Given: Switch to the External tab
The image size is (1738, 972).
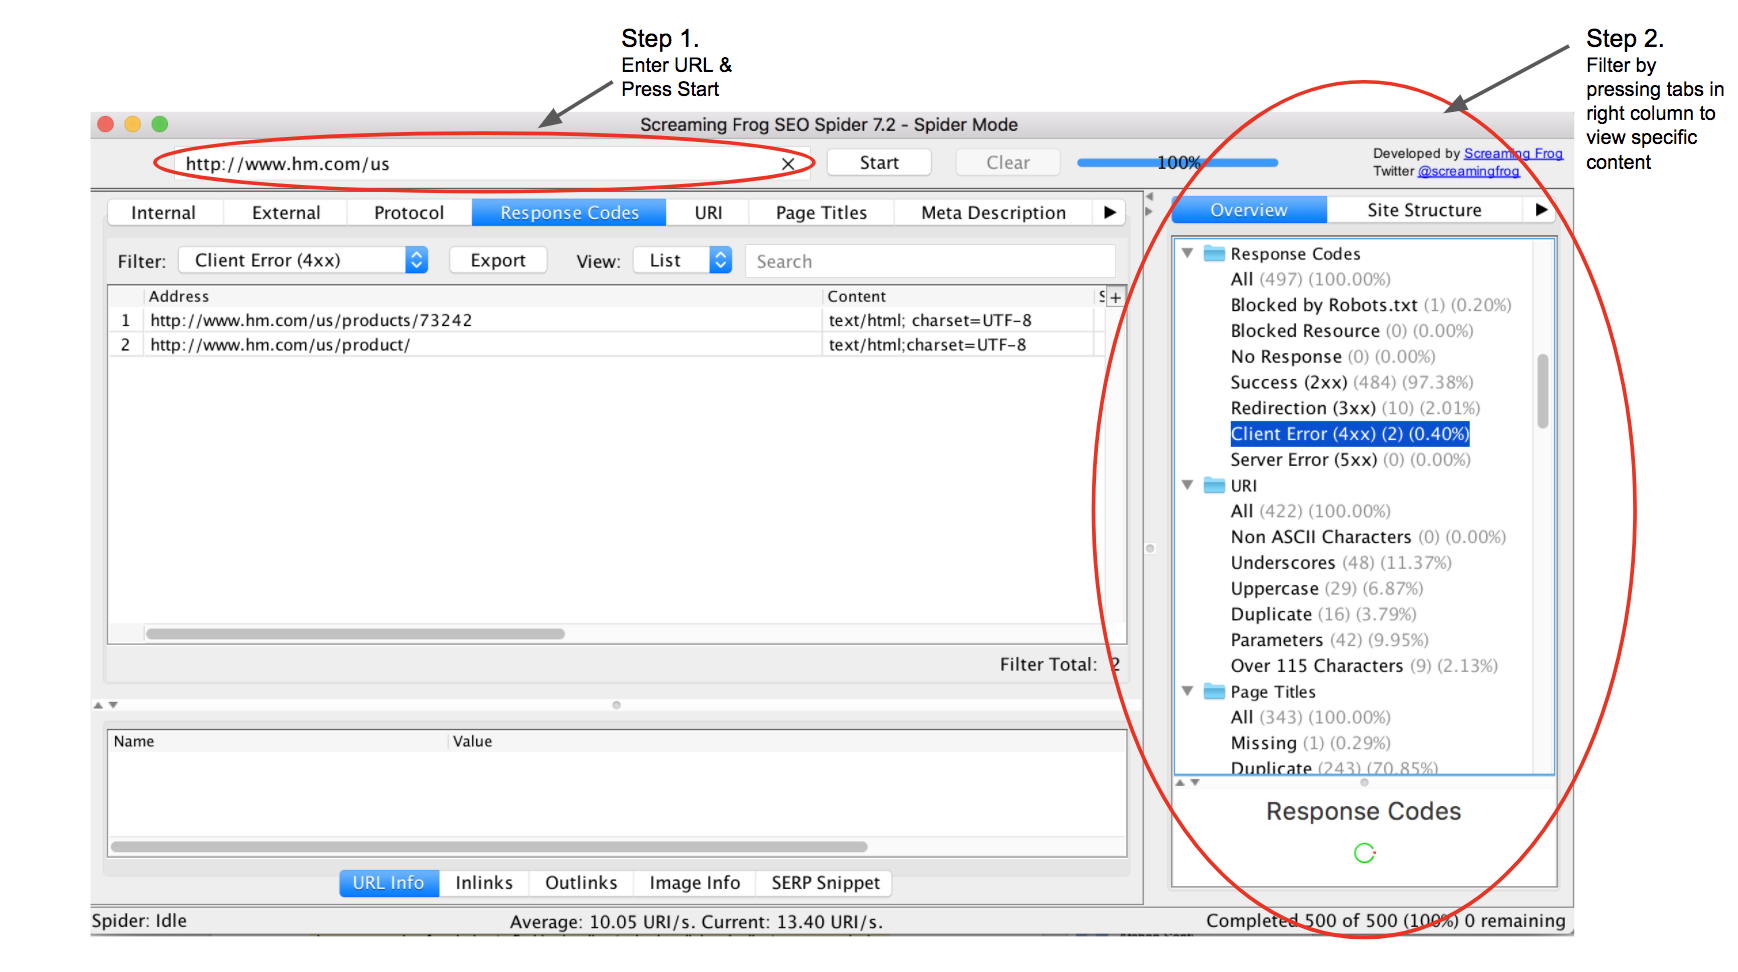Looking at the screenshot, I should click(286, 212).
